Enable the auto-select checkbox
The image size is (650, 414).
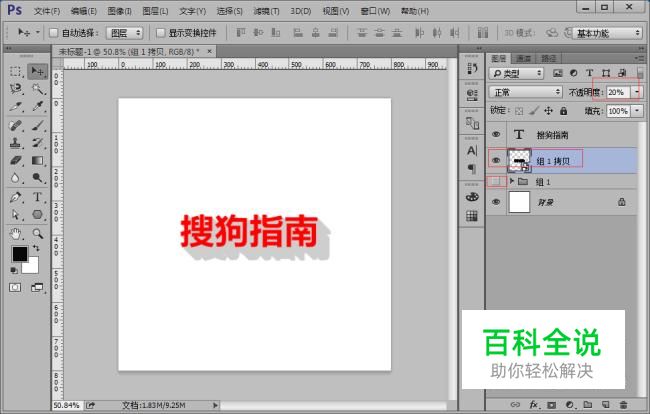(53, 33)
